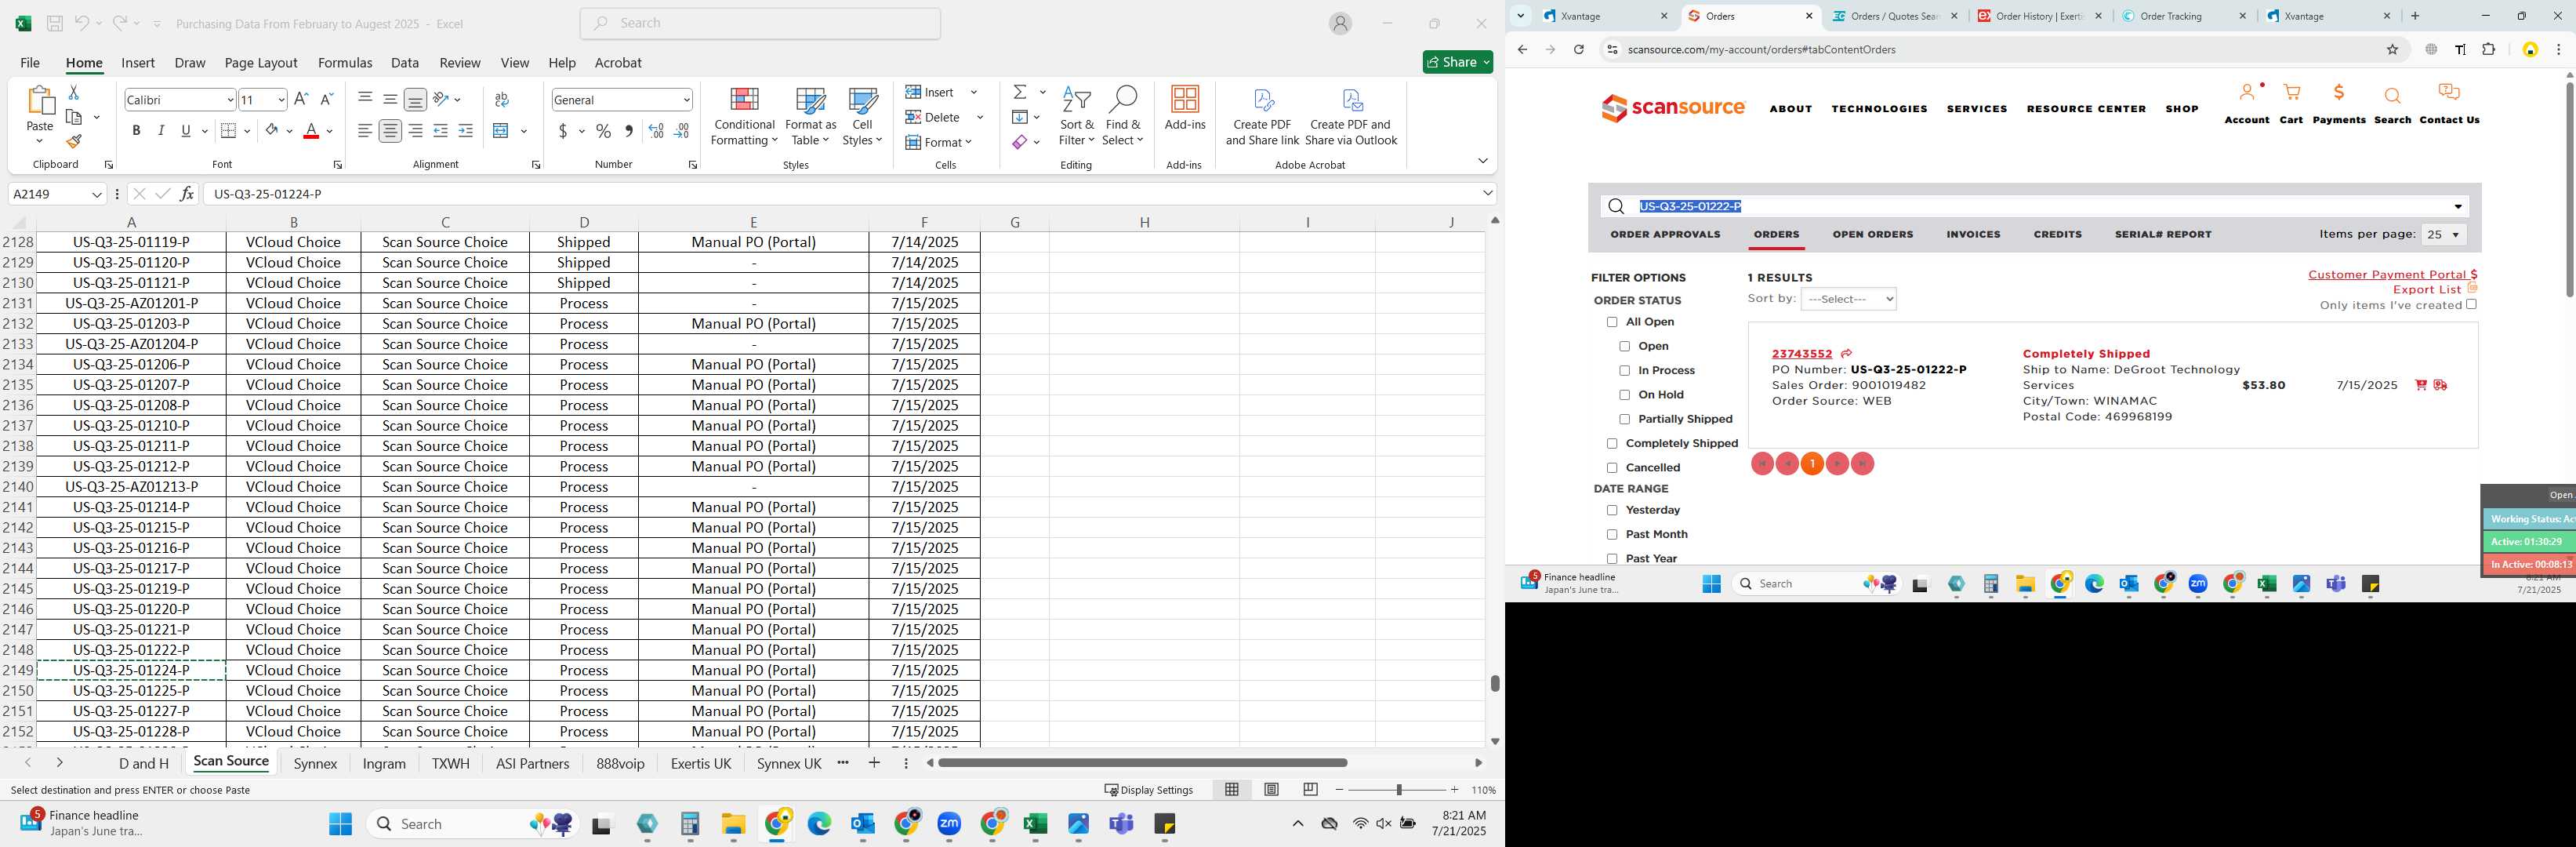Check the Open status filter
The image size is (2576, 847).
point(1624,346)
